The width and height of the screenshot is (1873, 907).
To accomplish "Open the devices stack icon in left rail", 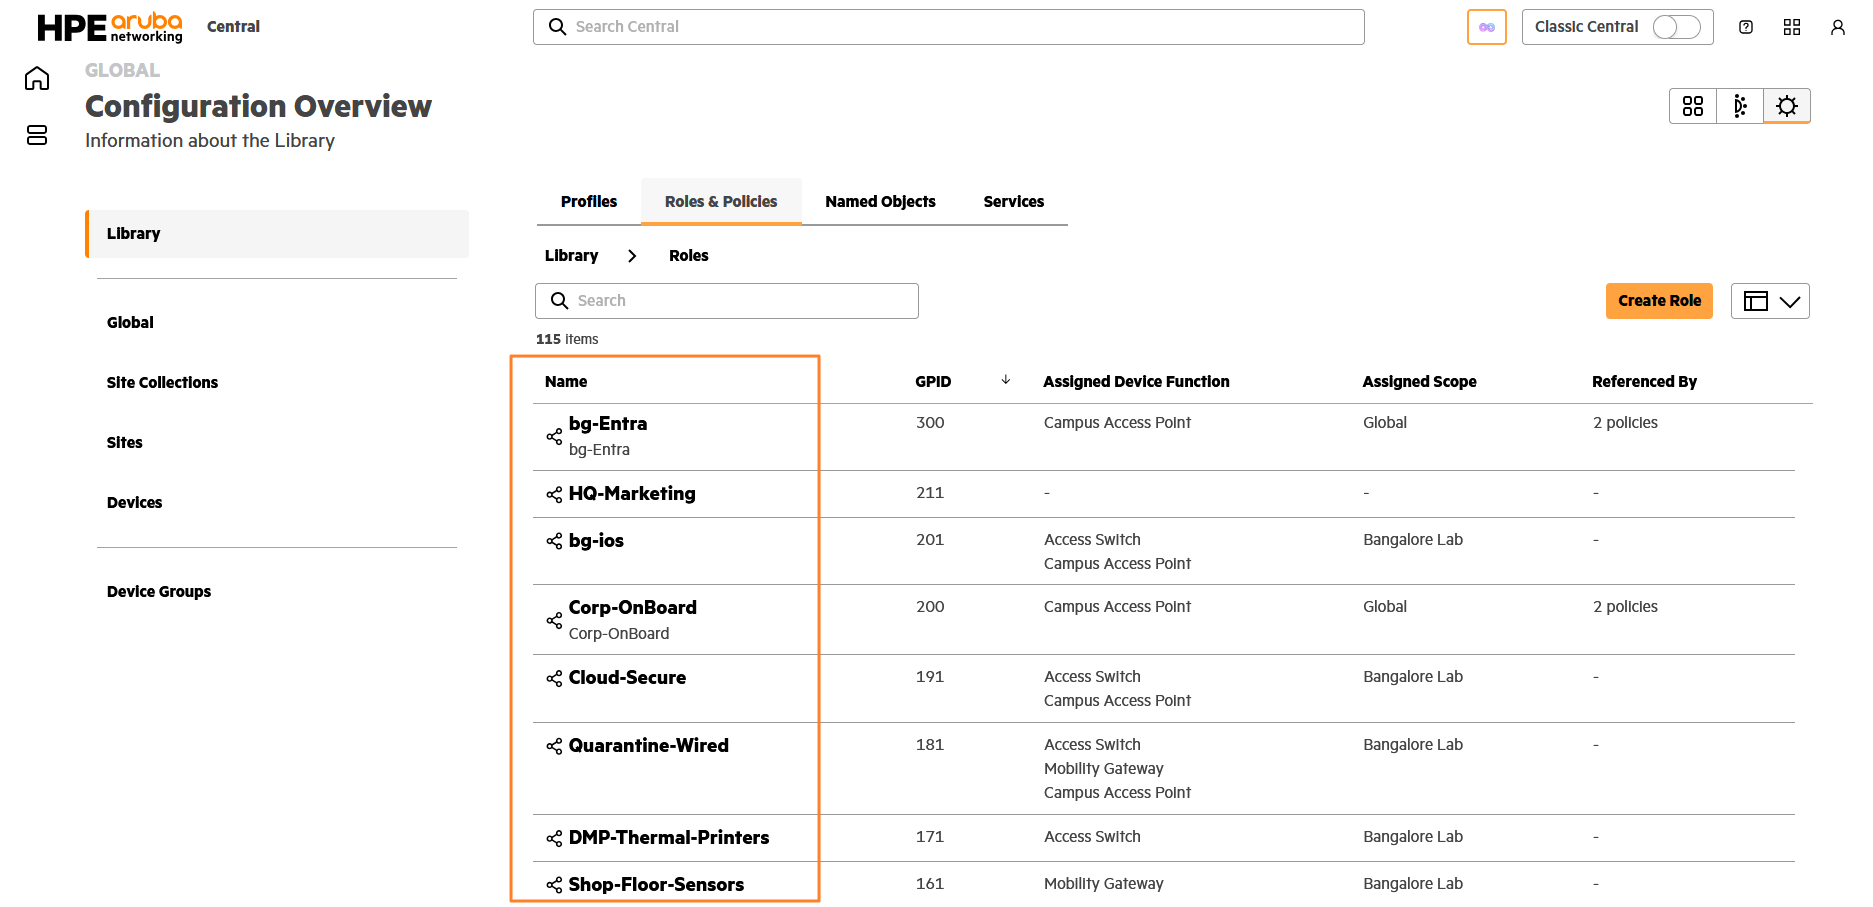I will click(37, 135).
